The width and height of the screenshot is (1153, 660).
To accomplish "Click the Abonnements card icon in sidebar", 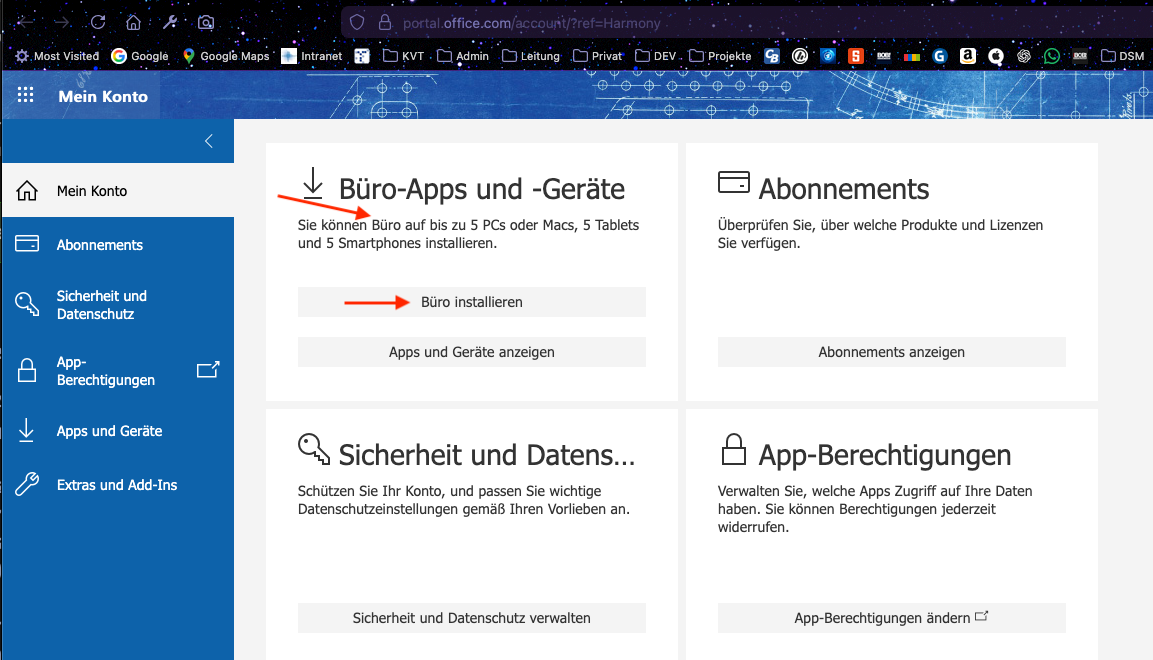I will point(27,243).
